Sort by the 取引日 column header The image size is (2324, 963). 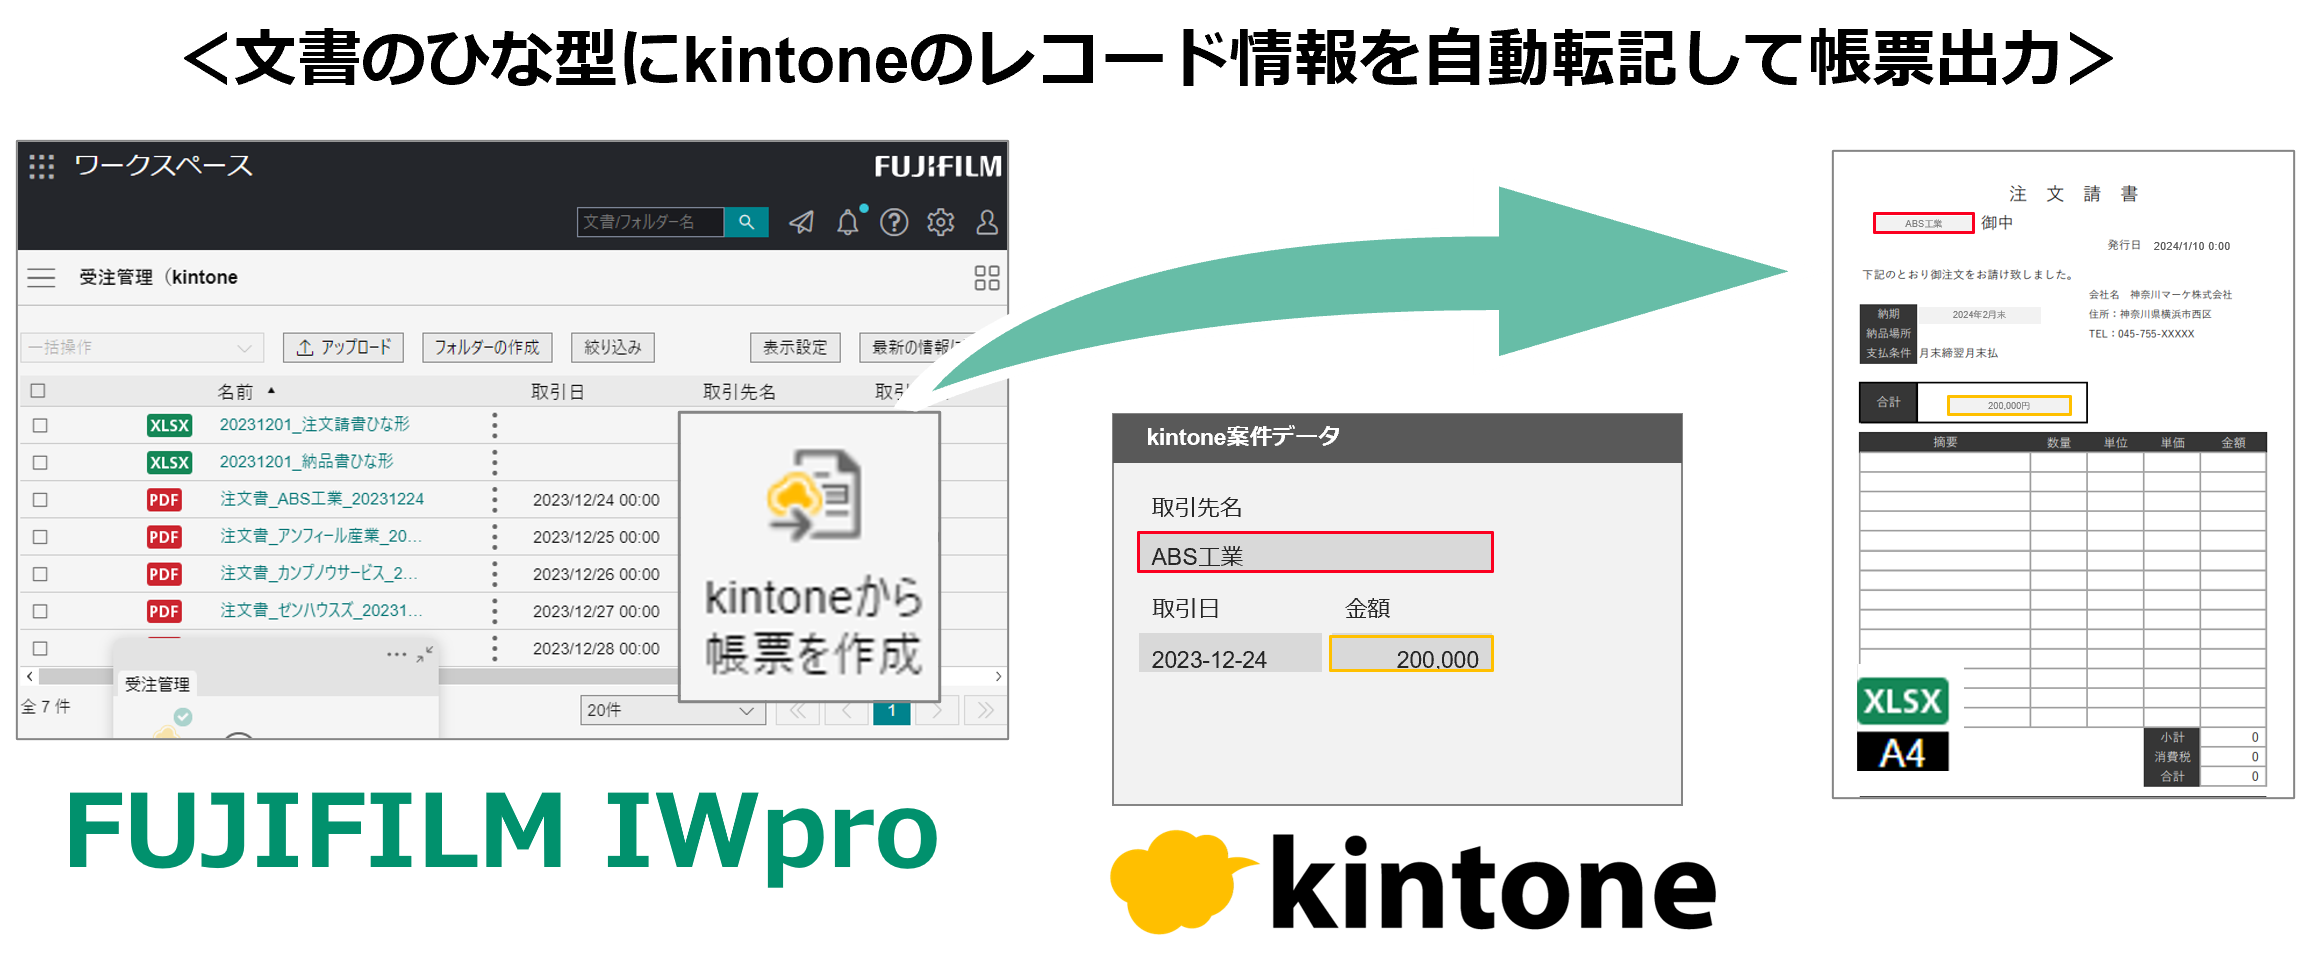[557, 392]
